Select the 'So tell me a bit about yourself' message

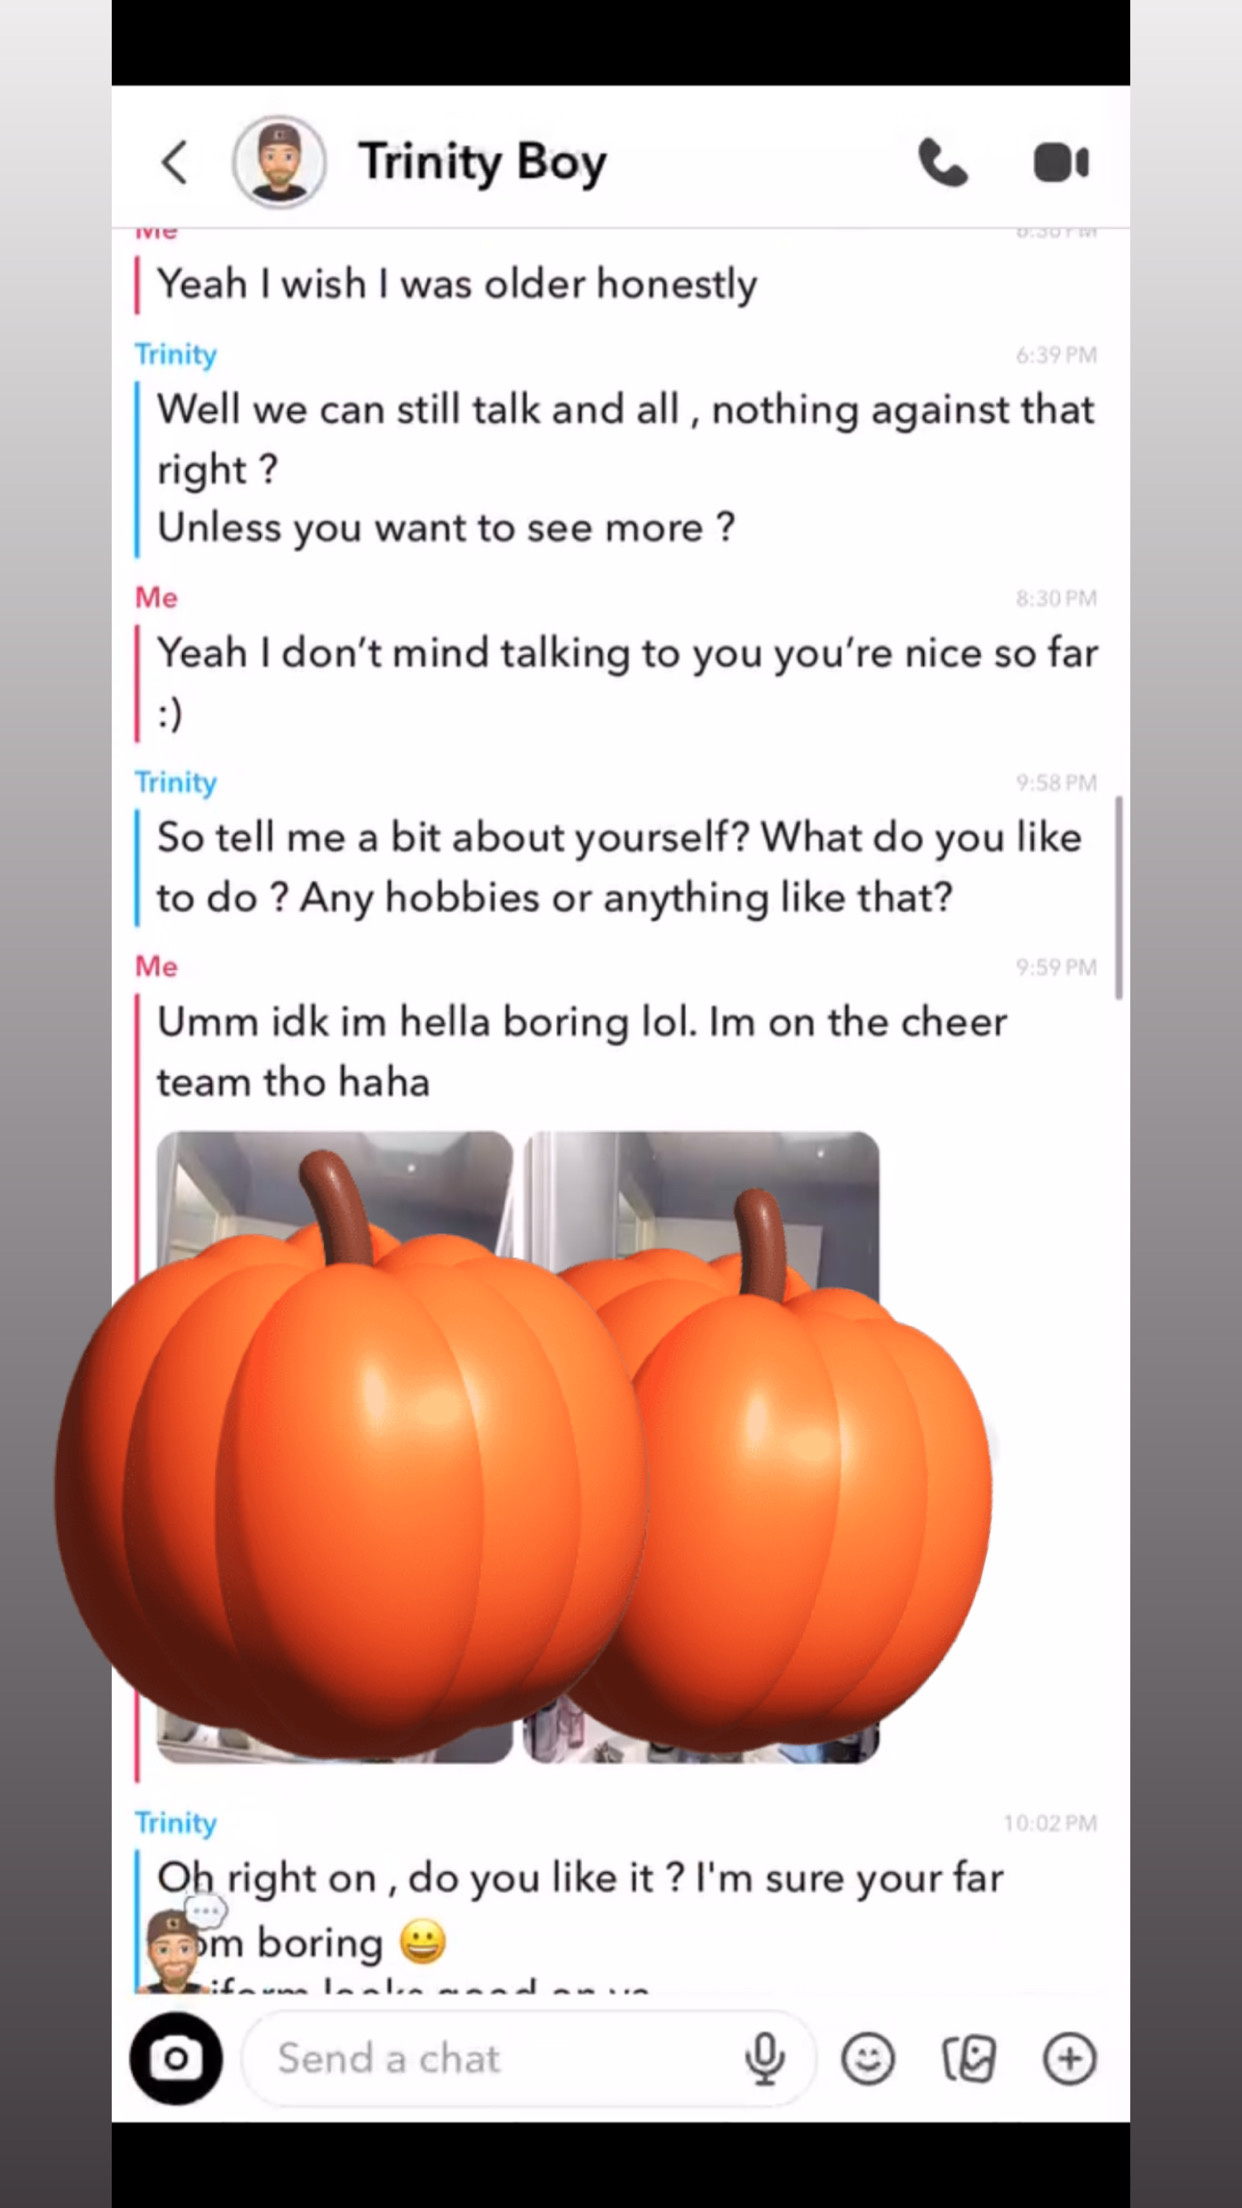(619, 867)
